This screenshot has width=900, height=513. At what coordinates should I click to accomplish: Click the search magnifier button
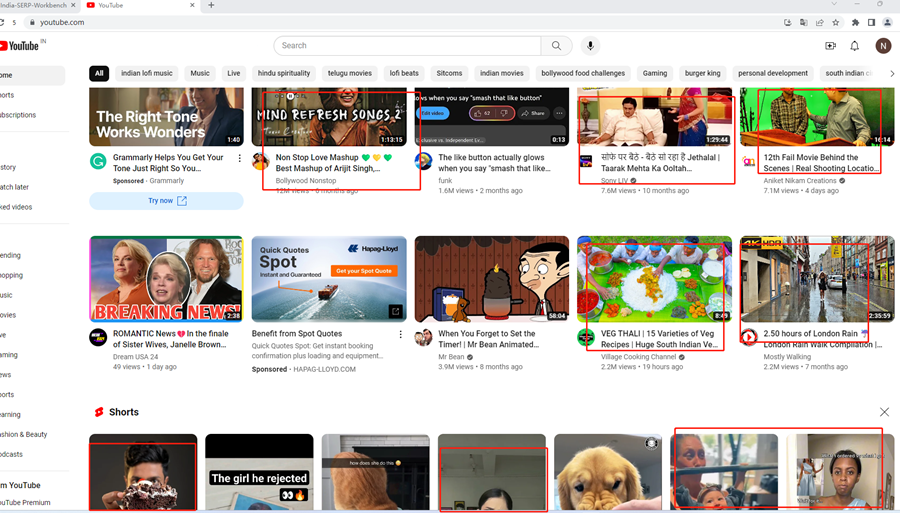[x=556, y=46]
